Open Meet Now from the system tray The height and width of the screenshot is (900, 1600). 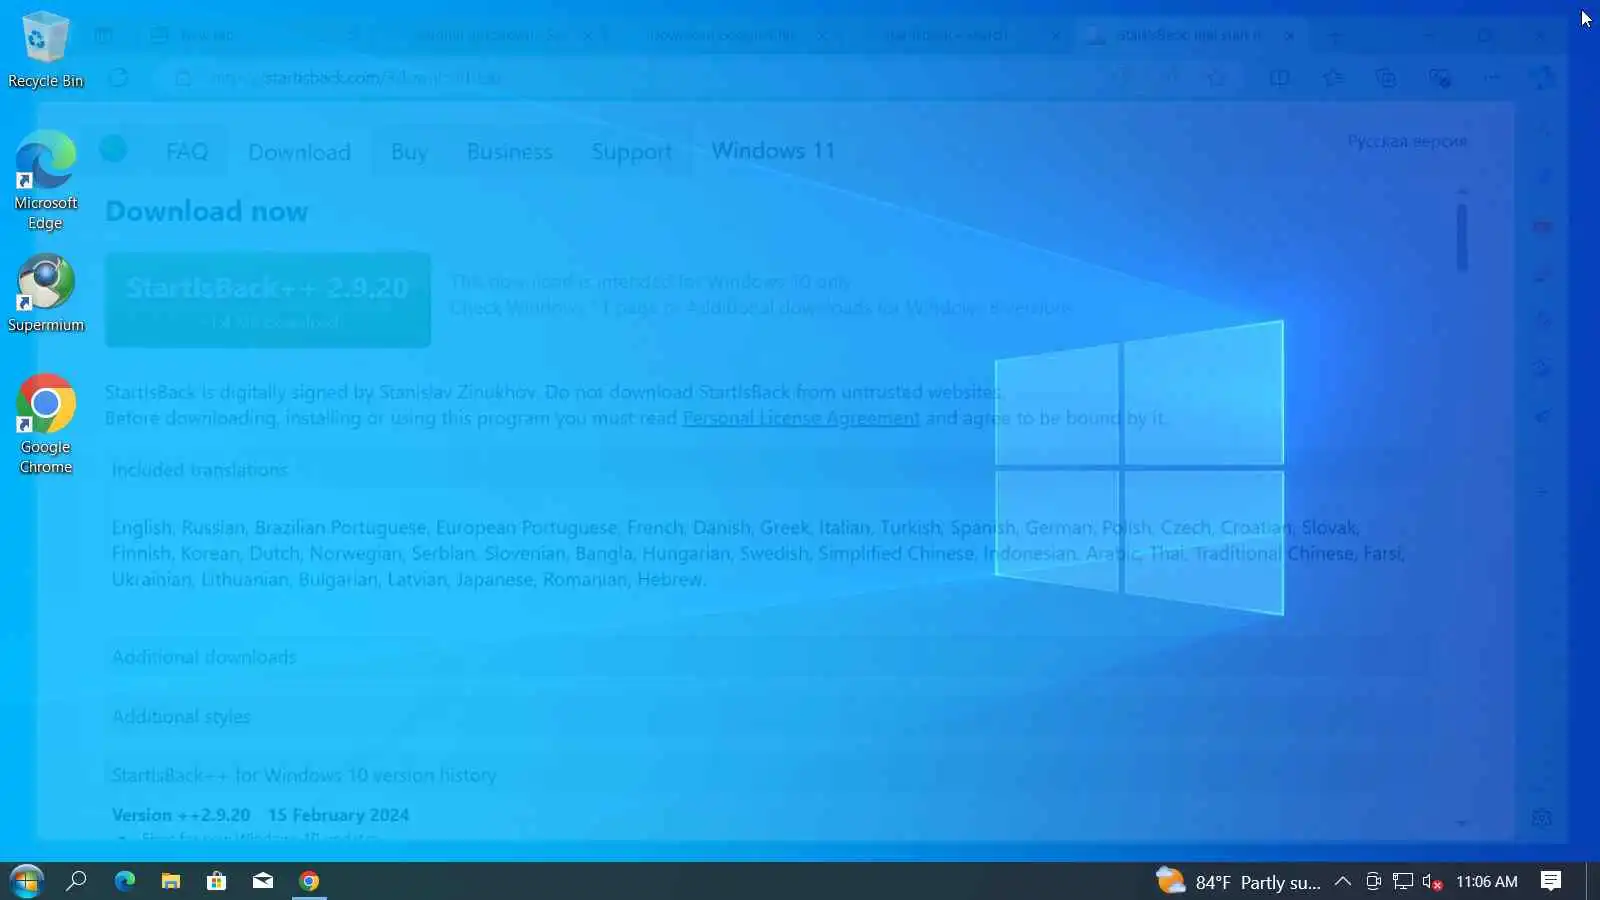point(1373,881)
